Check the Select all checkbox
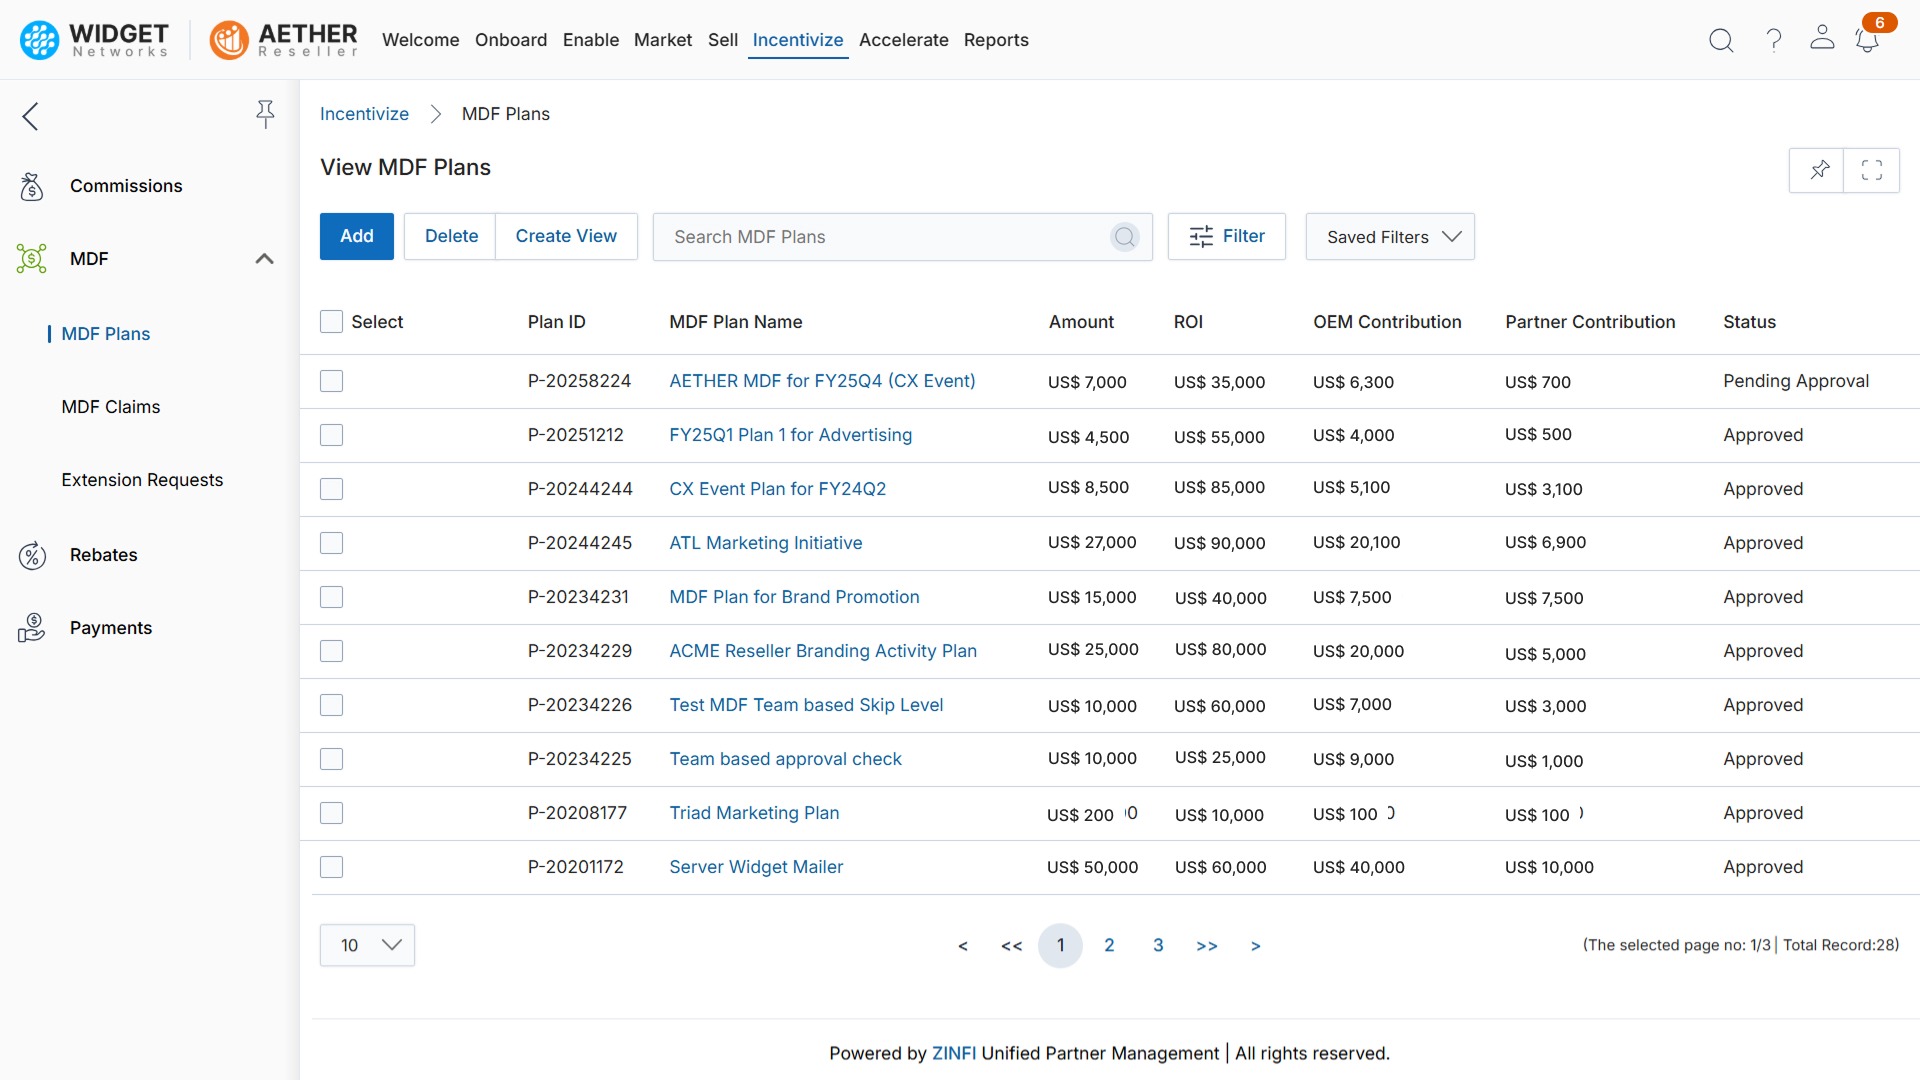 (x=331, y=322)
